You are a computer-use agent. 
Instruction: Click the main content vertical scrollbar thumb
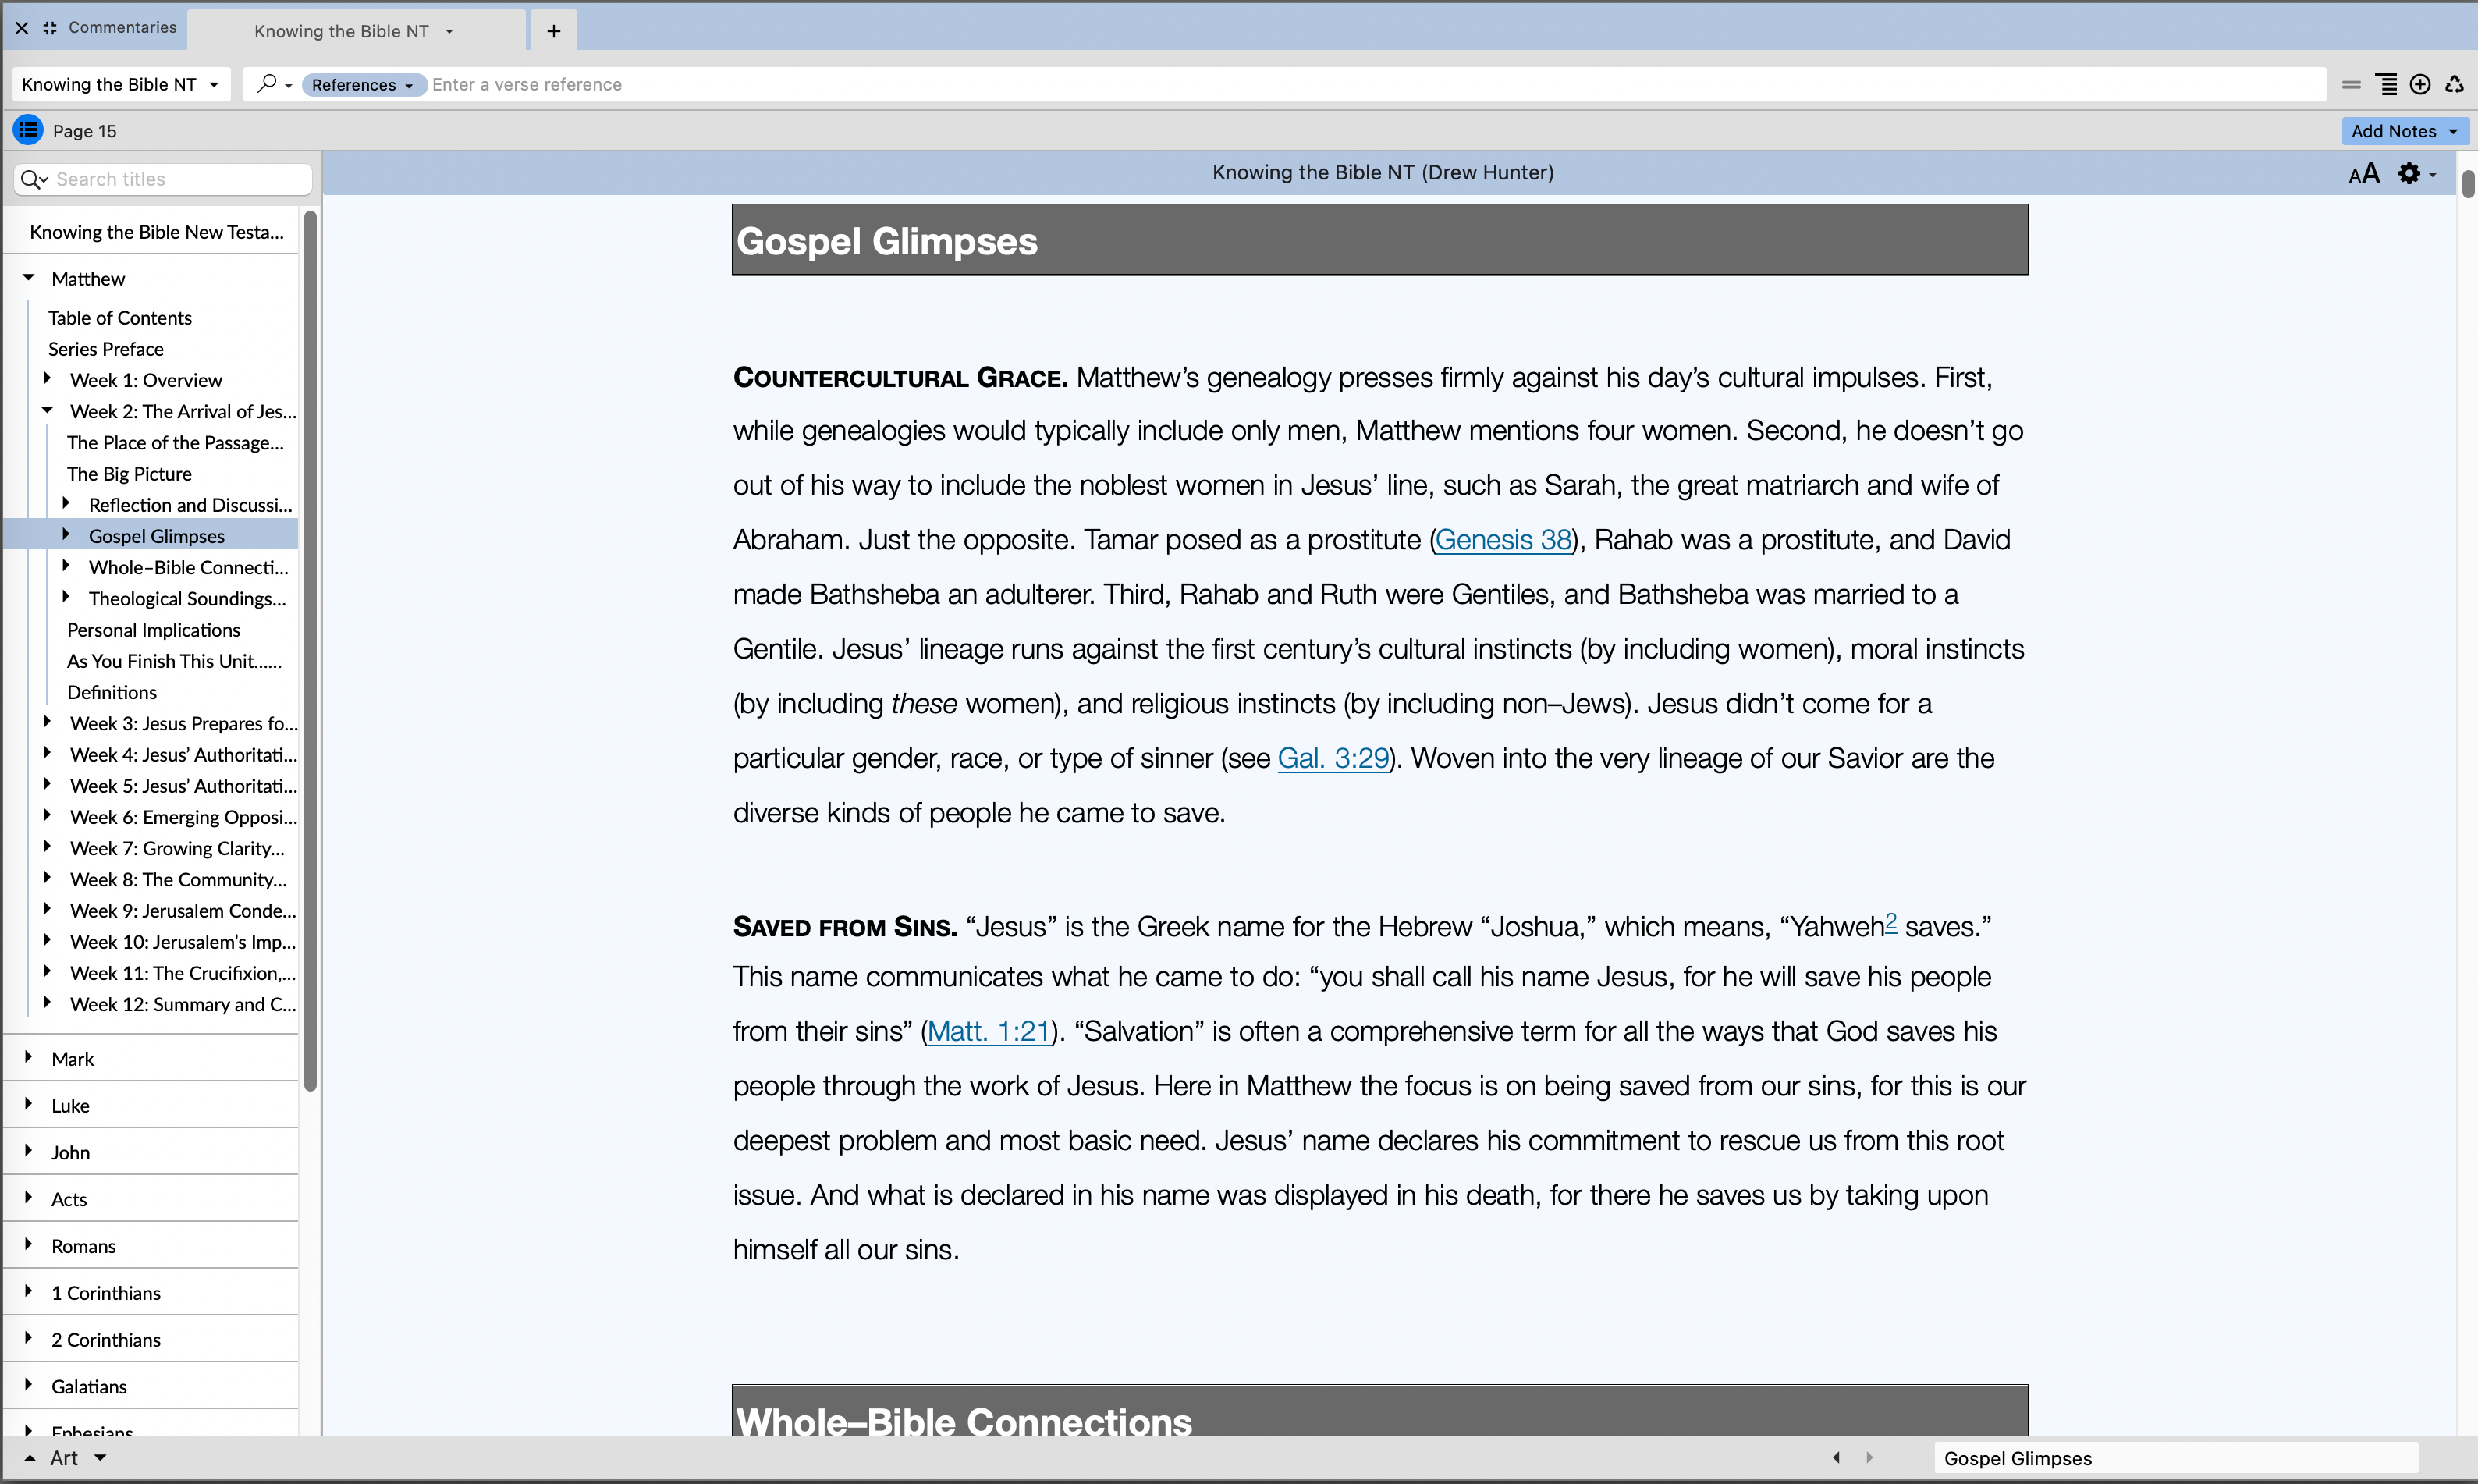pyautogui.click(x=2467, y=184)
